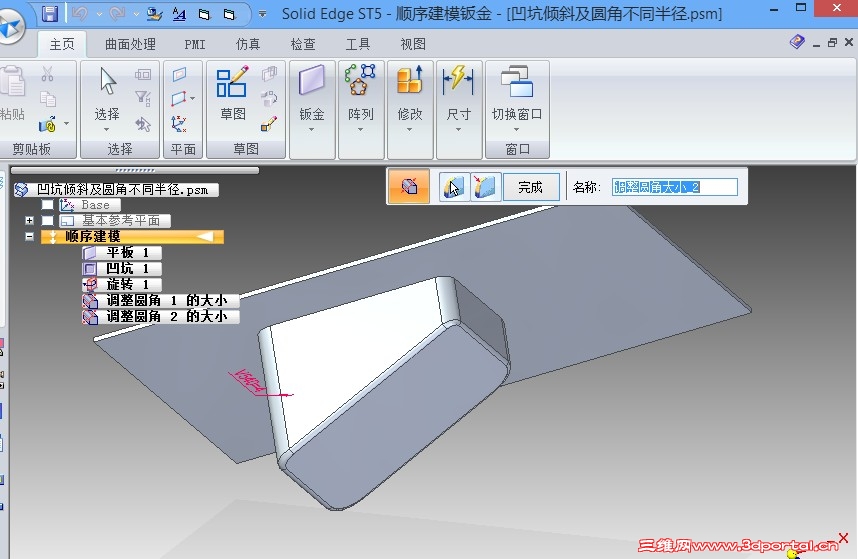858x559 pixels.
Task: Open the 尺寸 dimension menu
Action: click(459, 98)
